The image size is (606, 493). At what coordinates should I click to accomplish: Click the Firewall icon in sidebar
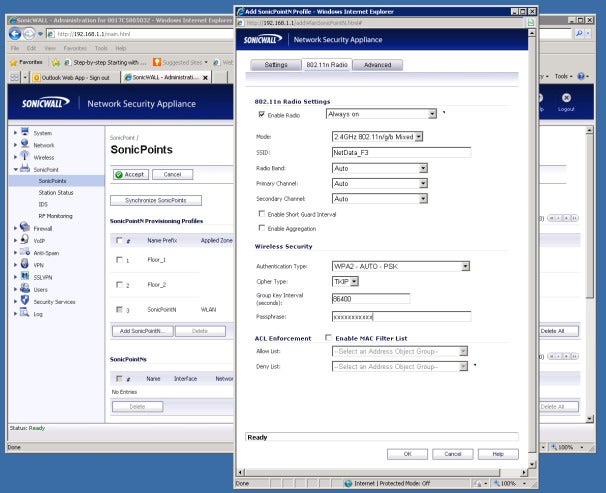pyautogui.click(x=25, y=227)
